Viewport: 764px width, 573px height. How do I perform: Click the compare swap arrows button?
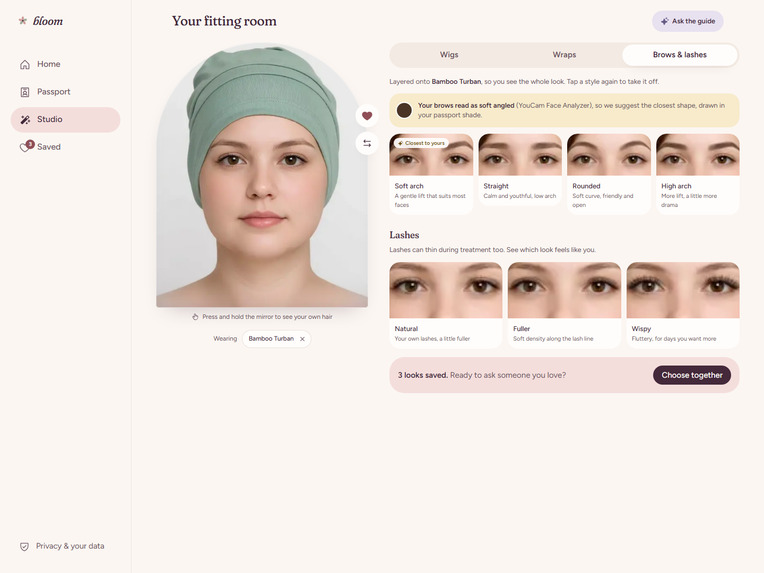click(367, 143)
